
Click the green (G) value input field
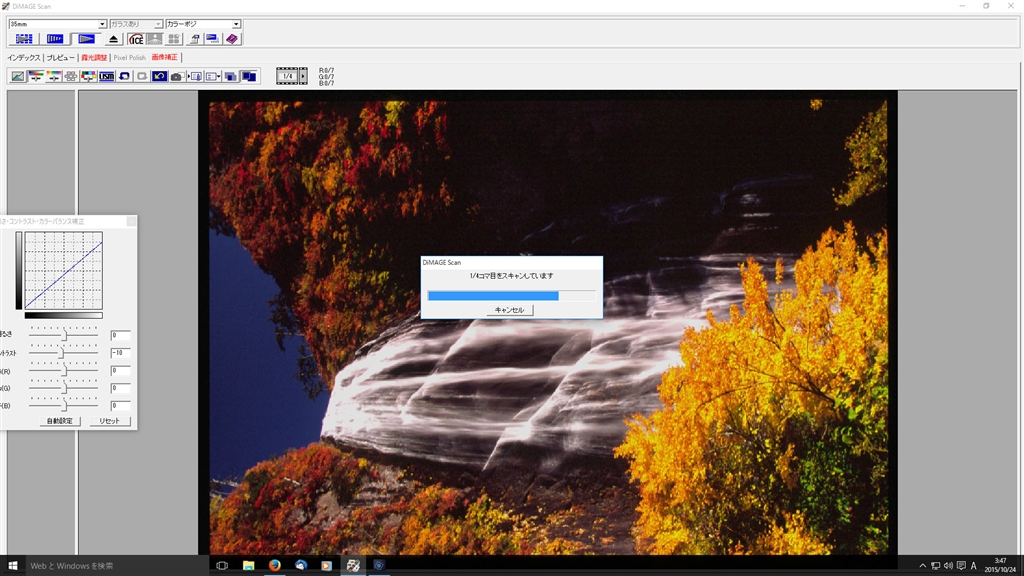click(x=120, y=388)
